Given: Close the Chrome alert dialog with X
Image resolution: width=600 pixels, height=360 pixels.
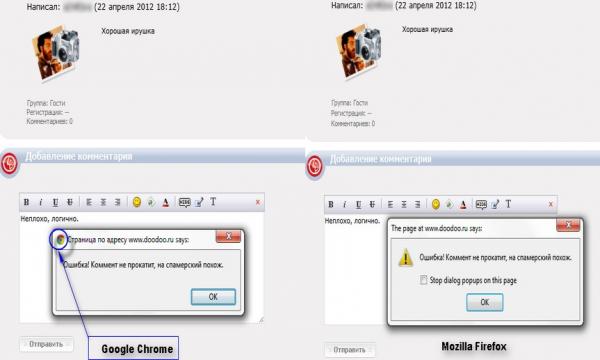Looking at the screenshot, I should (x=228, y=236).
